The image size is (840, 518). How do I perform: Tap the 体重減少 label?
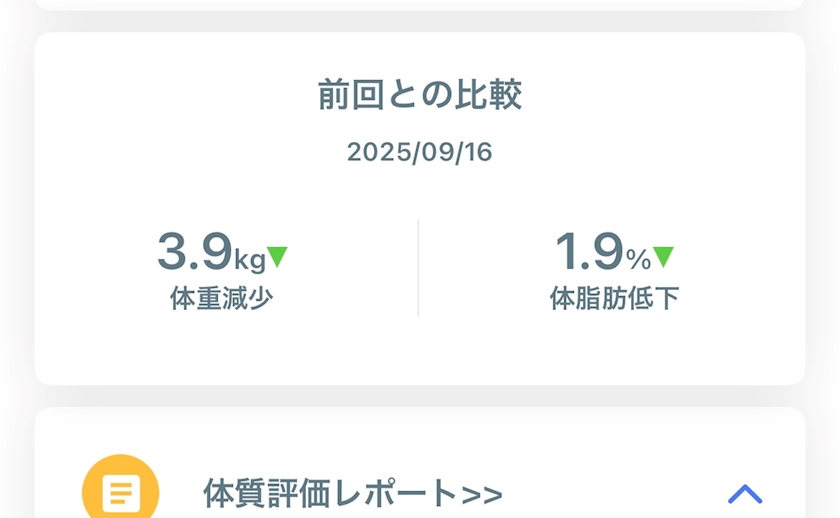point(221,298)
